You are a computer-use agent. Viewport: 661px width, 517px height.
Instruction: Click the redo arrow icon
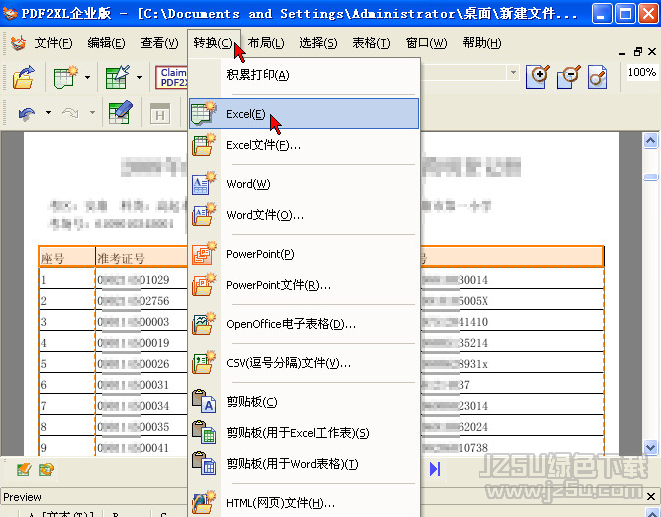click(70, 113)
